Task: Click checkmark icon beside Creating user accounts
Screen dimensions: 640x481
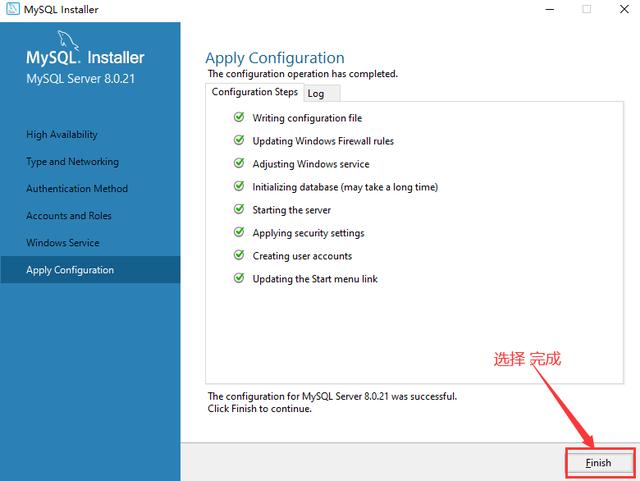Action: [x=239, y=255]
